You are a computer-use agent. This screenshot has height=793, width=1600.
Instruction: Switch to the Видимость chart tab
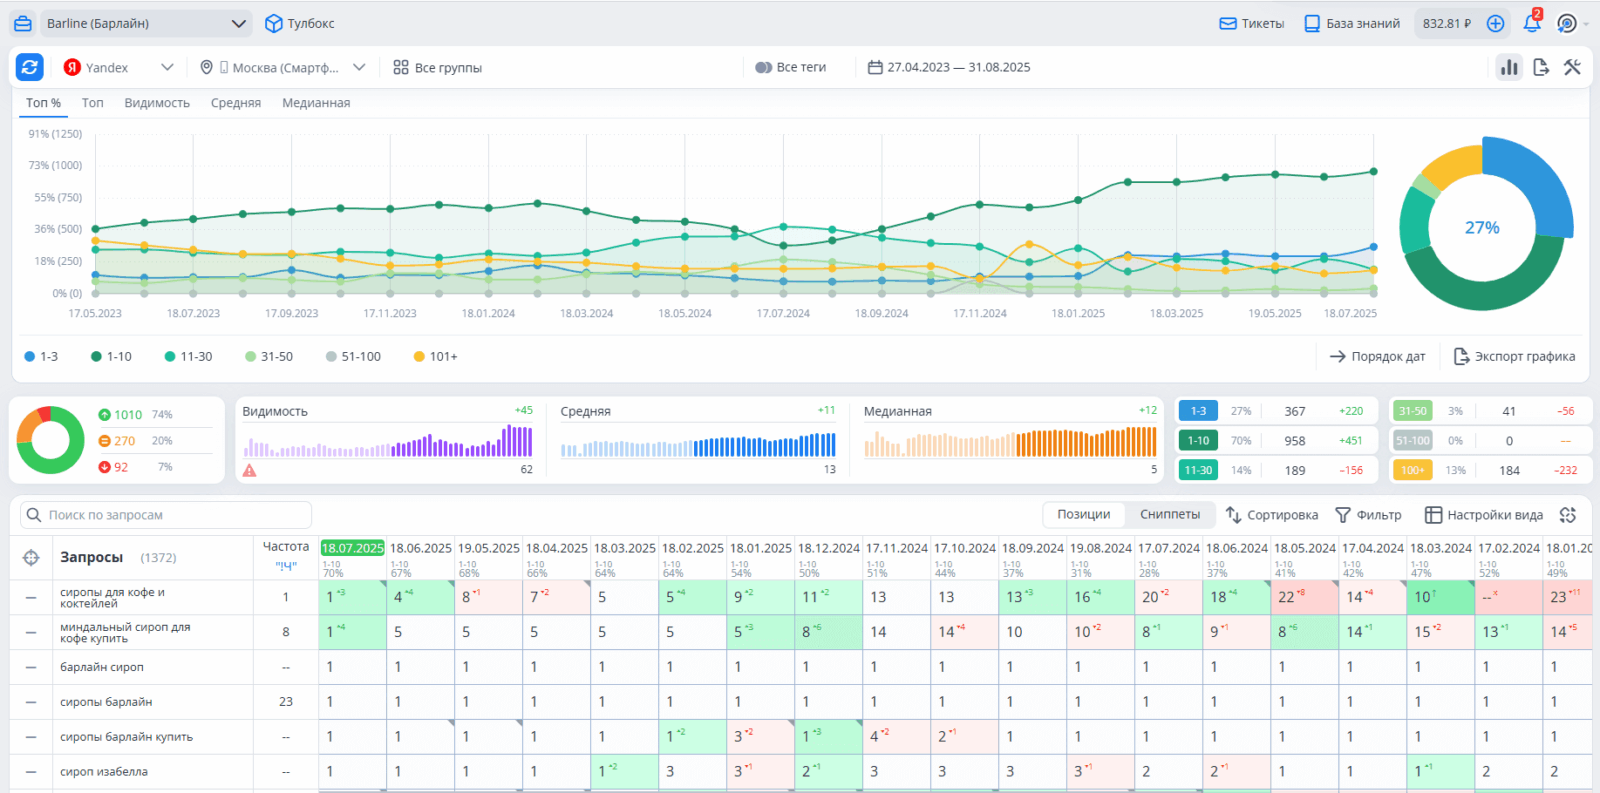click(157, 103)
